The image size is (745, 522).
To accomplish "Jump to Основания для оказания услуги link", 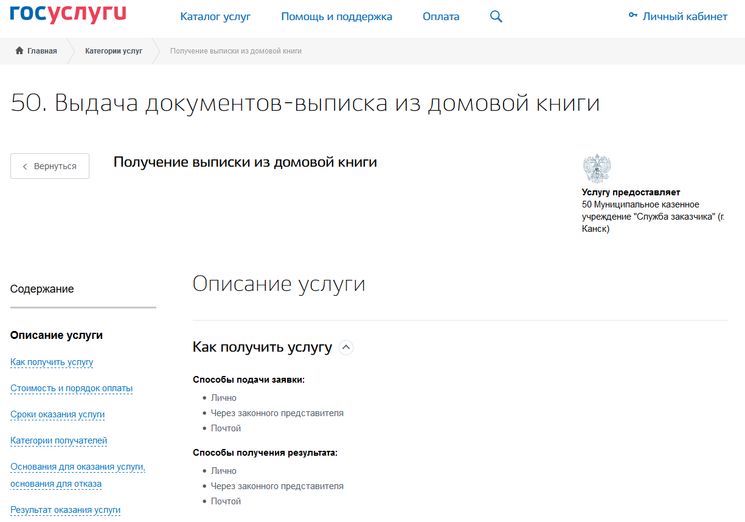I will 77,475.
